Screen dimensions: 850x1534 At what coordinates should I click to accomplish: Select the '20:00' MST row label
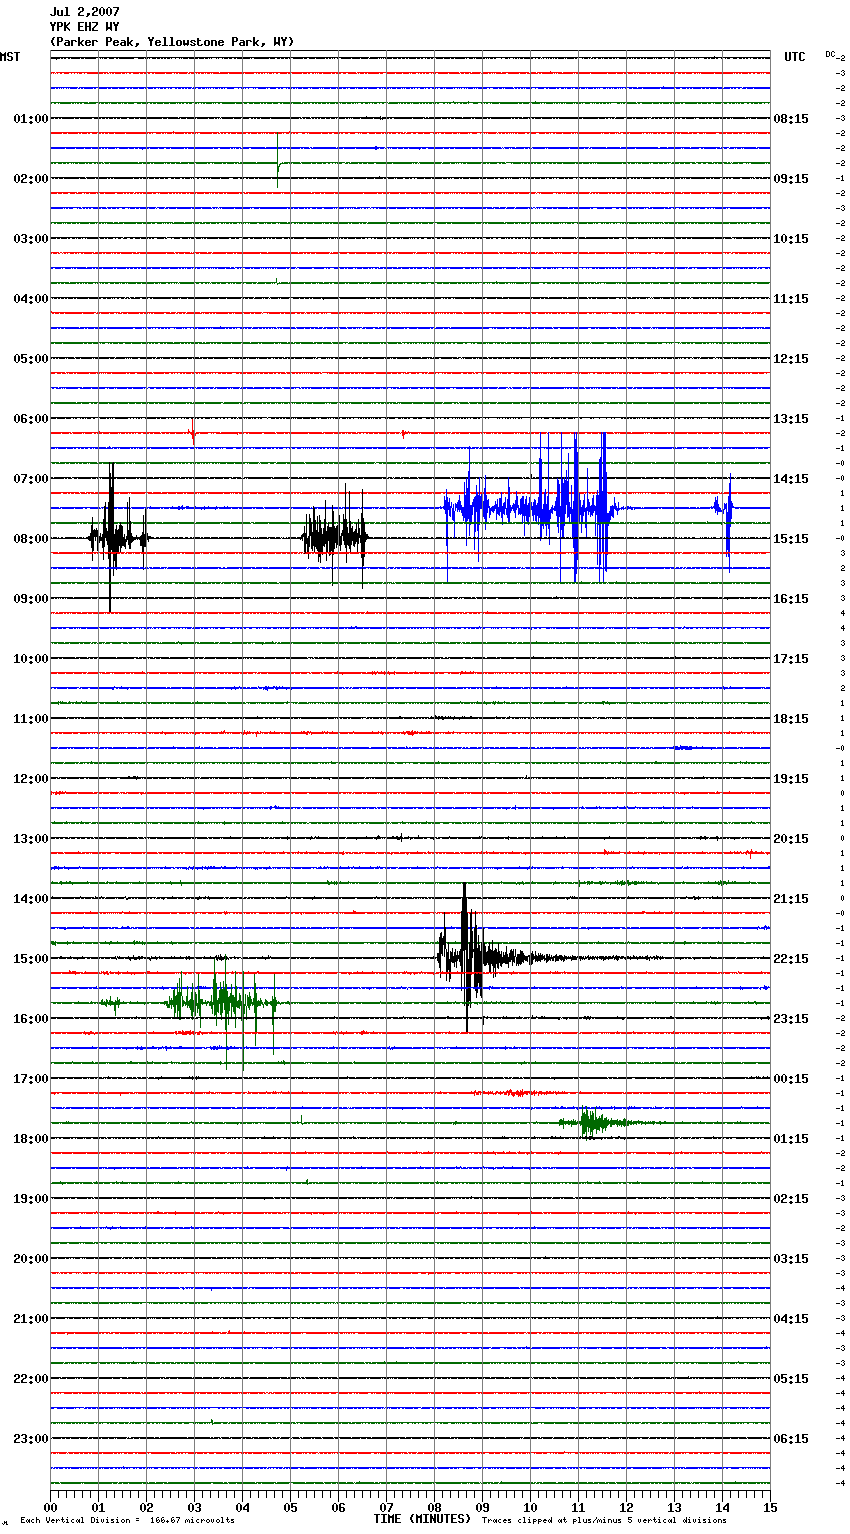pos(31,1259)
